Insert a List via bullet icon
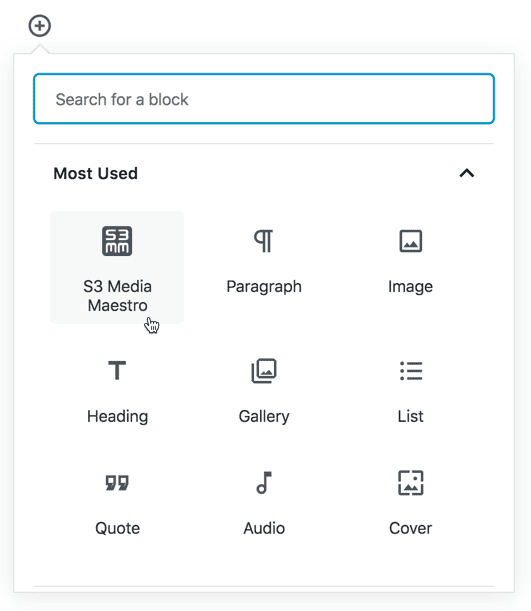Image resolution: width=531 pixels, height=611 pixels. tap(411, 371)
